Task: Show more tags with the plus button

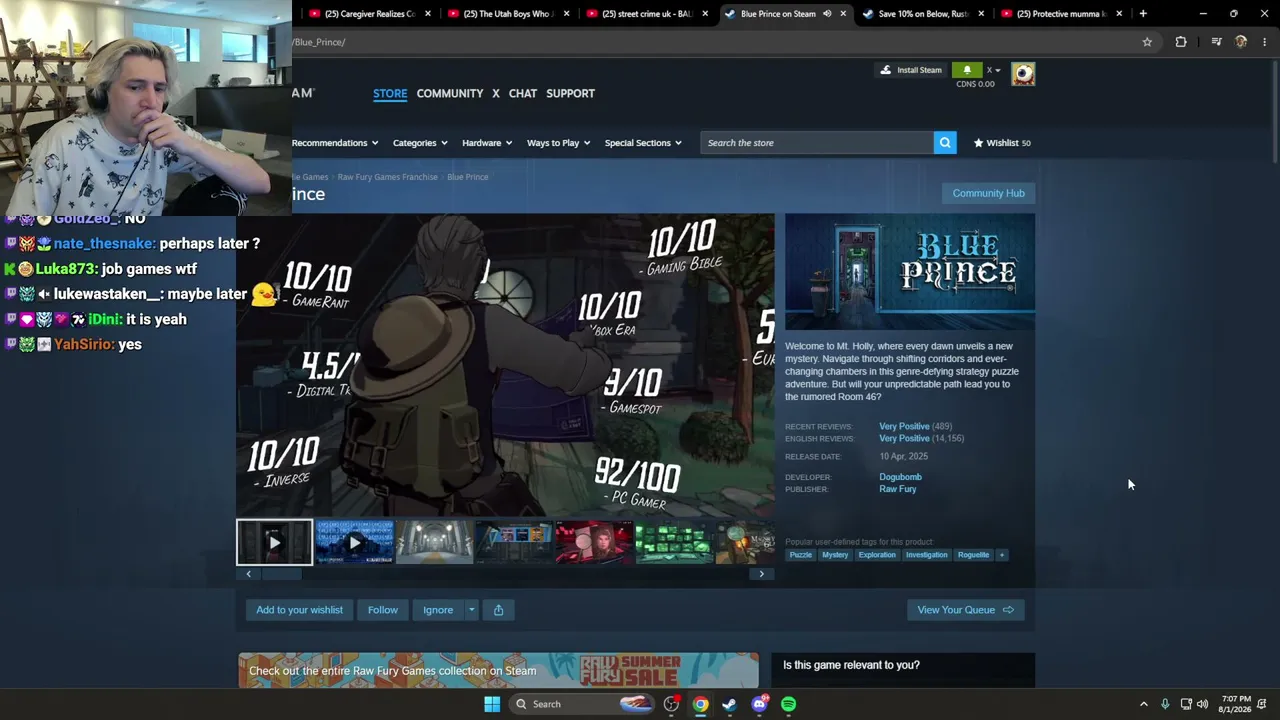Action: tap(1001, 555)
